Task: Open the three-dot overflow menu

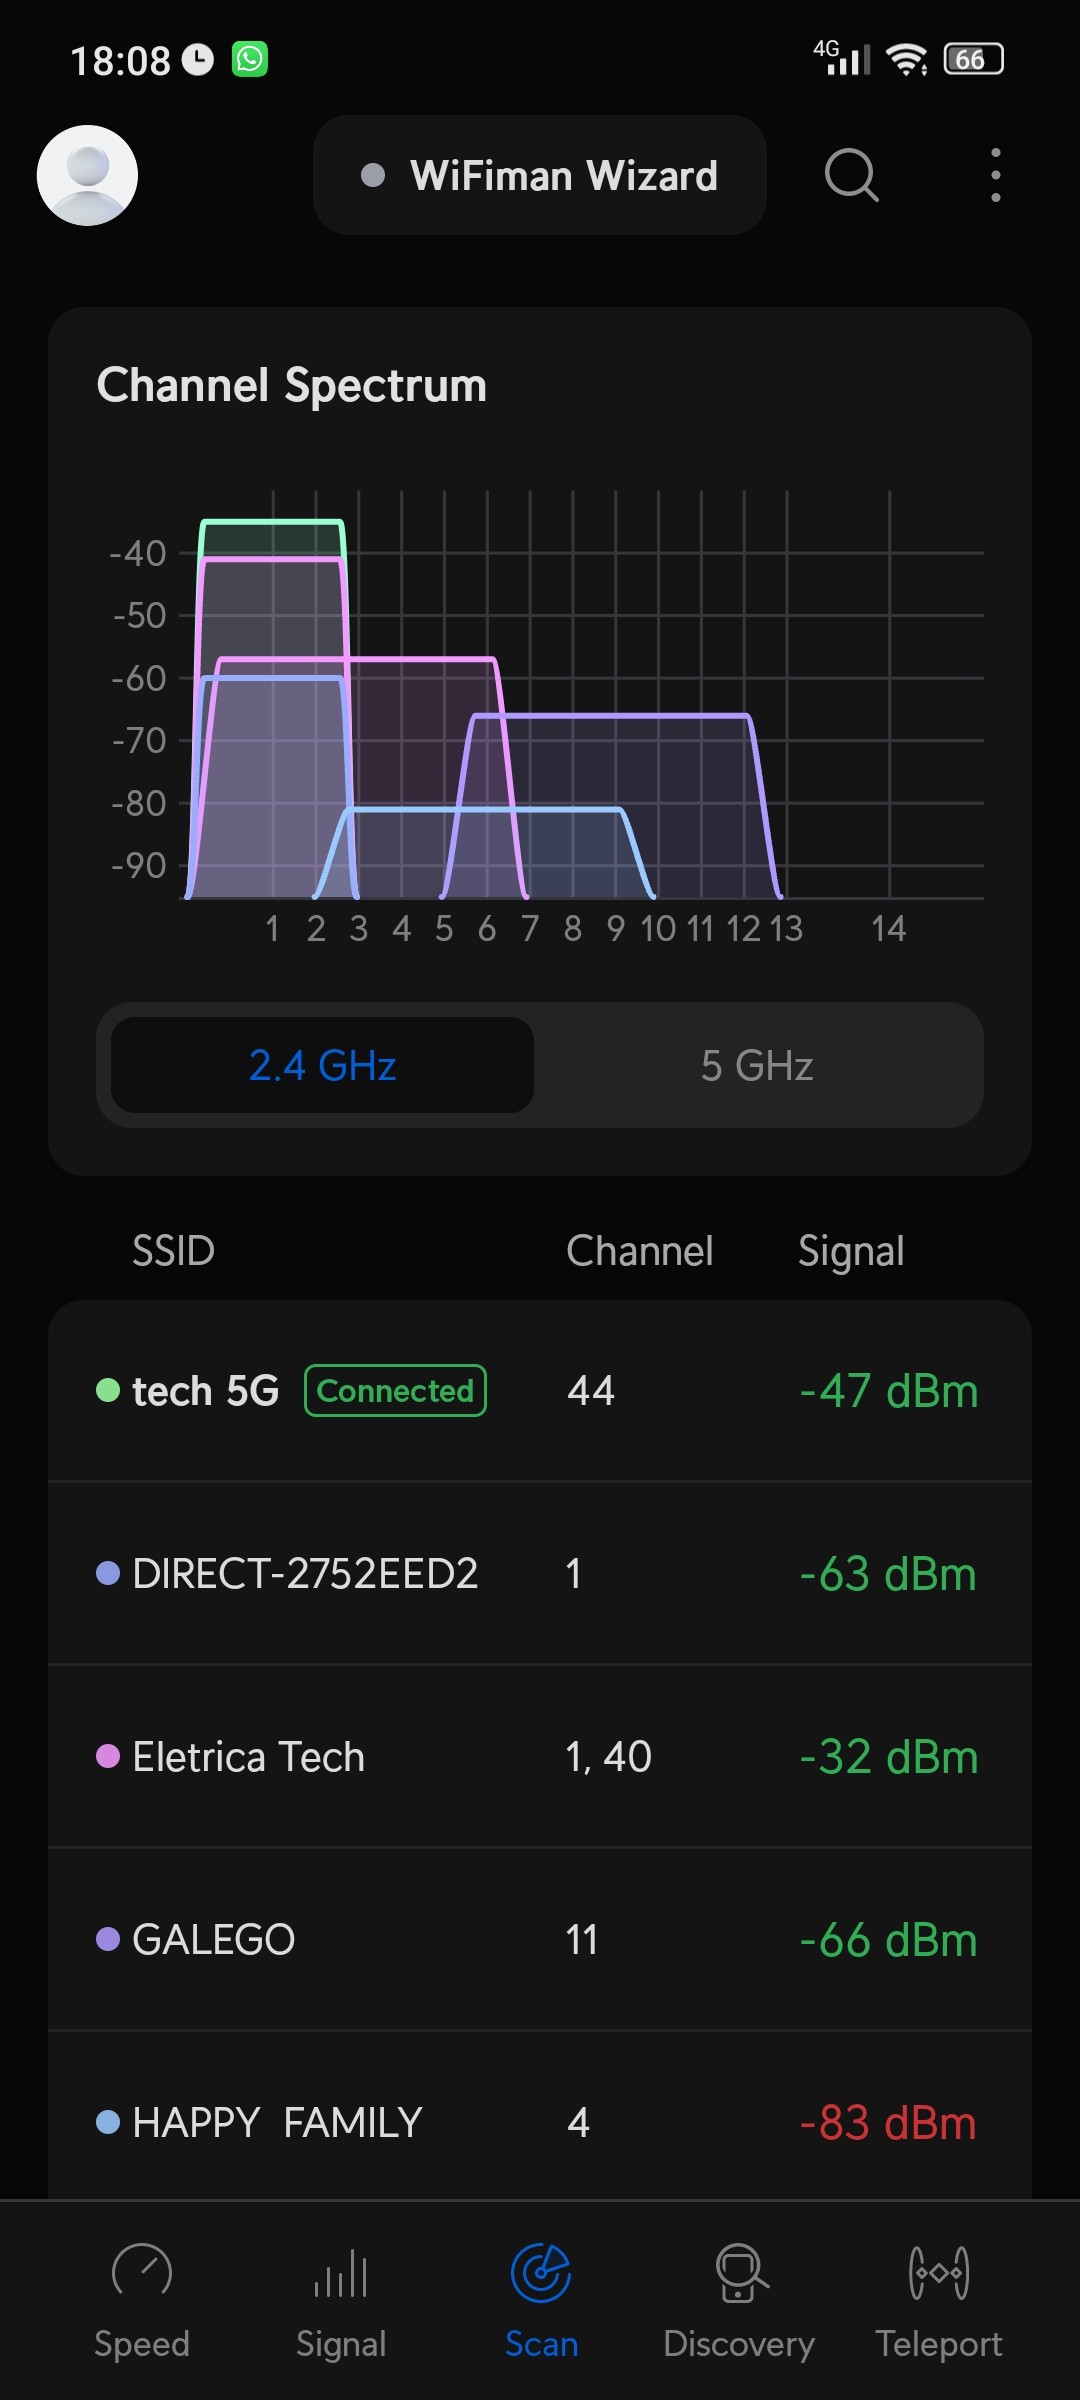Action: click(995, 176)
